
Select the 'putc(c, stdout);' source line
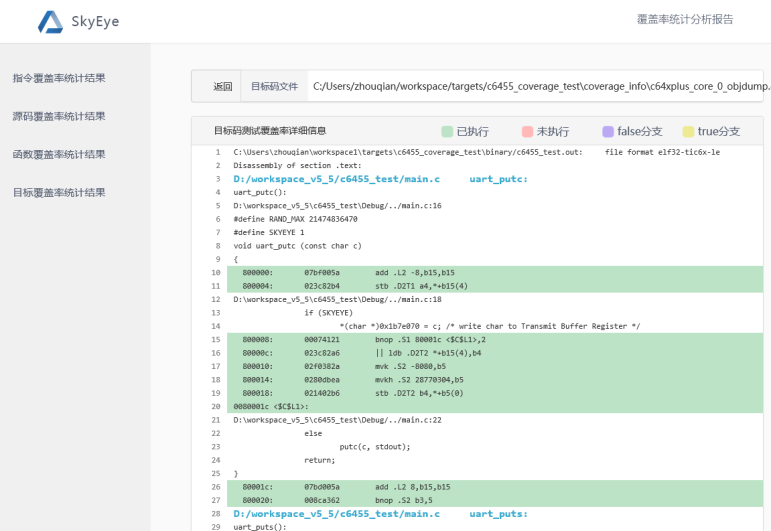(x=375, y=447)
